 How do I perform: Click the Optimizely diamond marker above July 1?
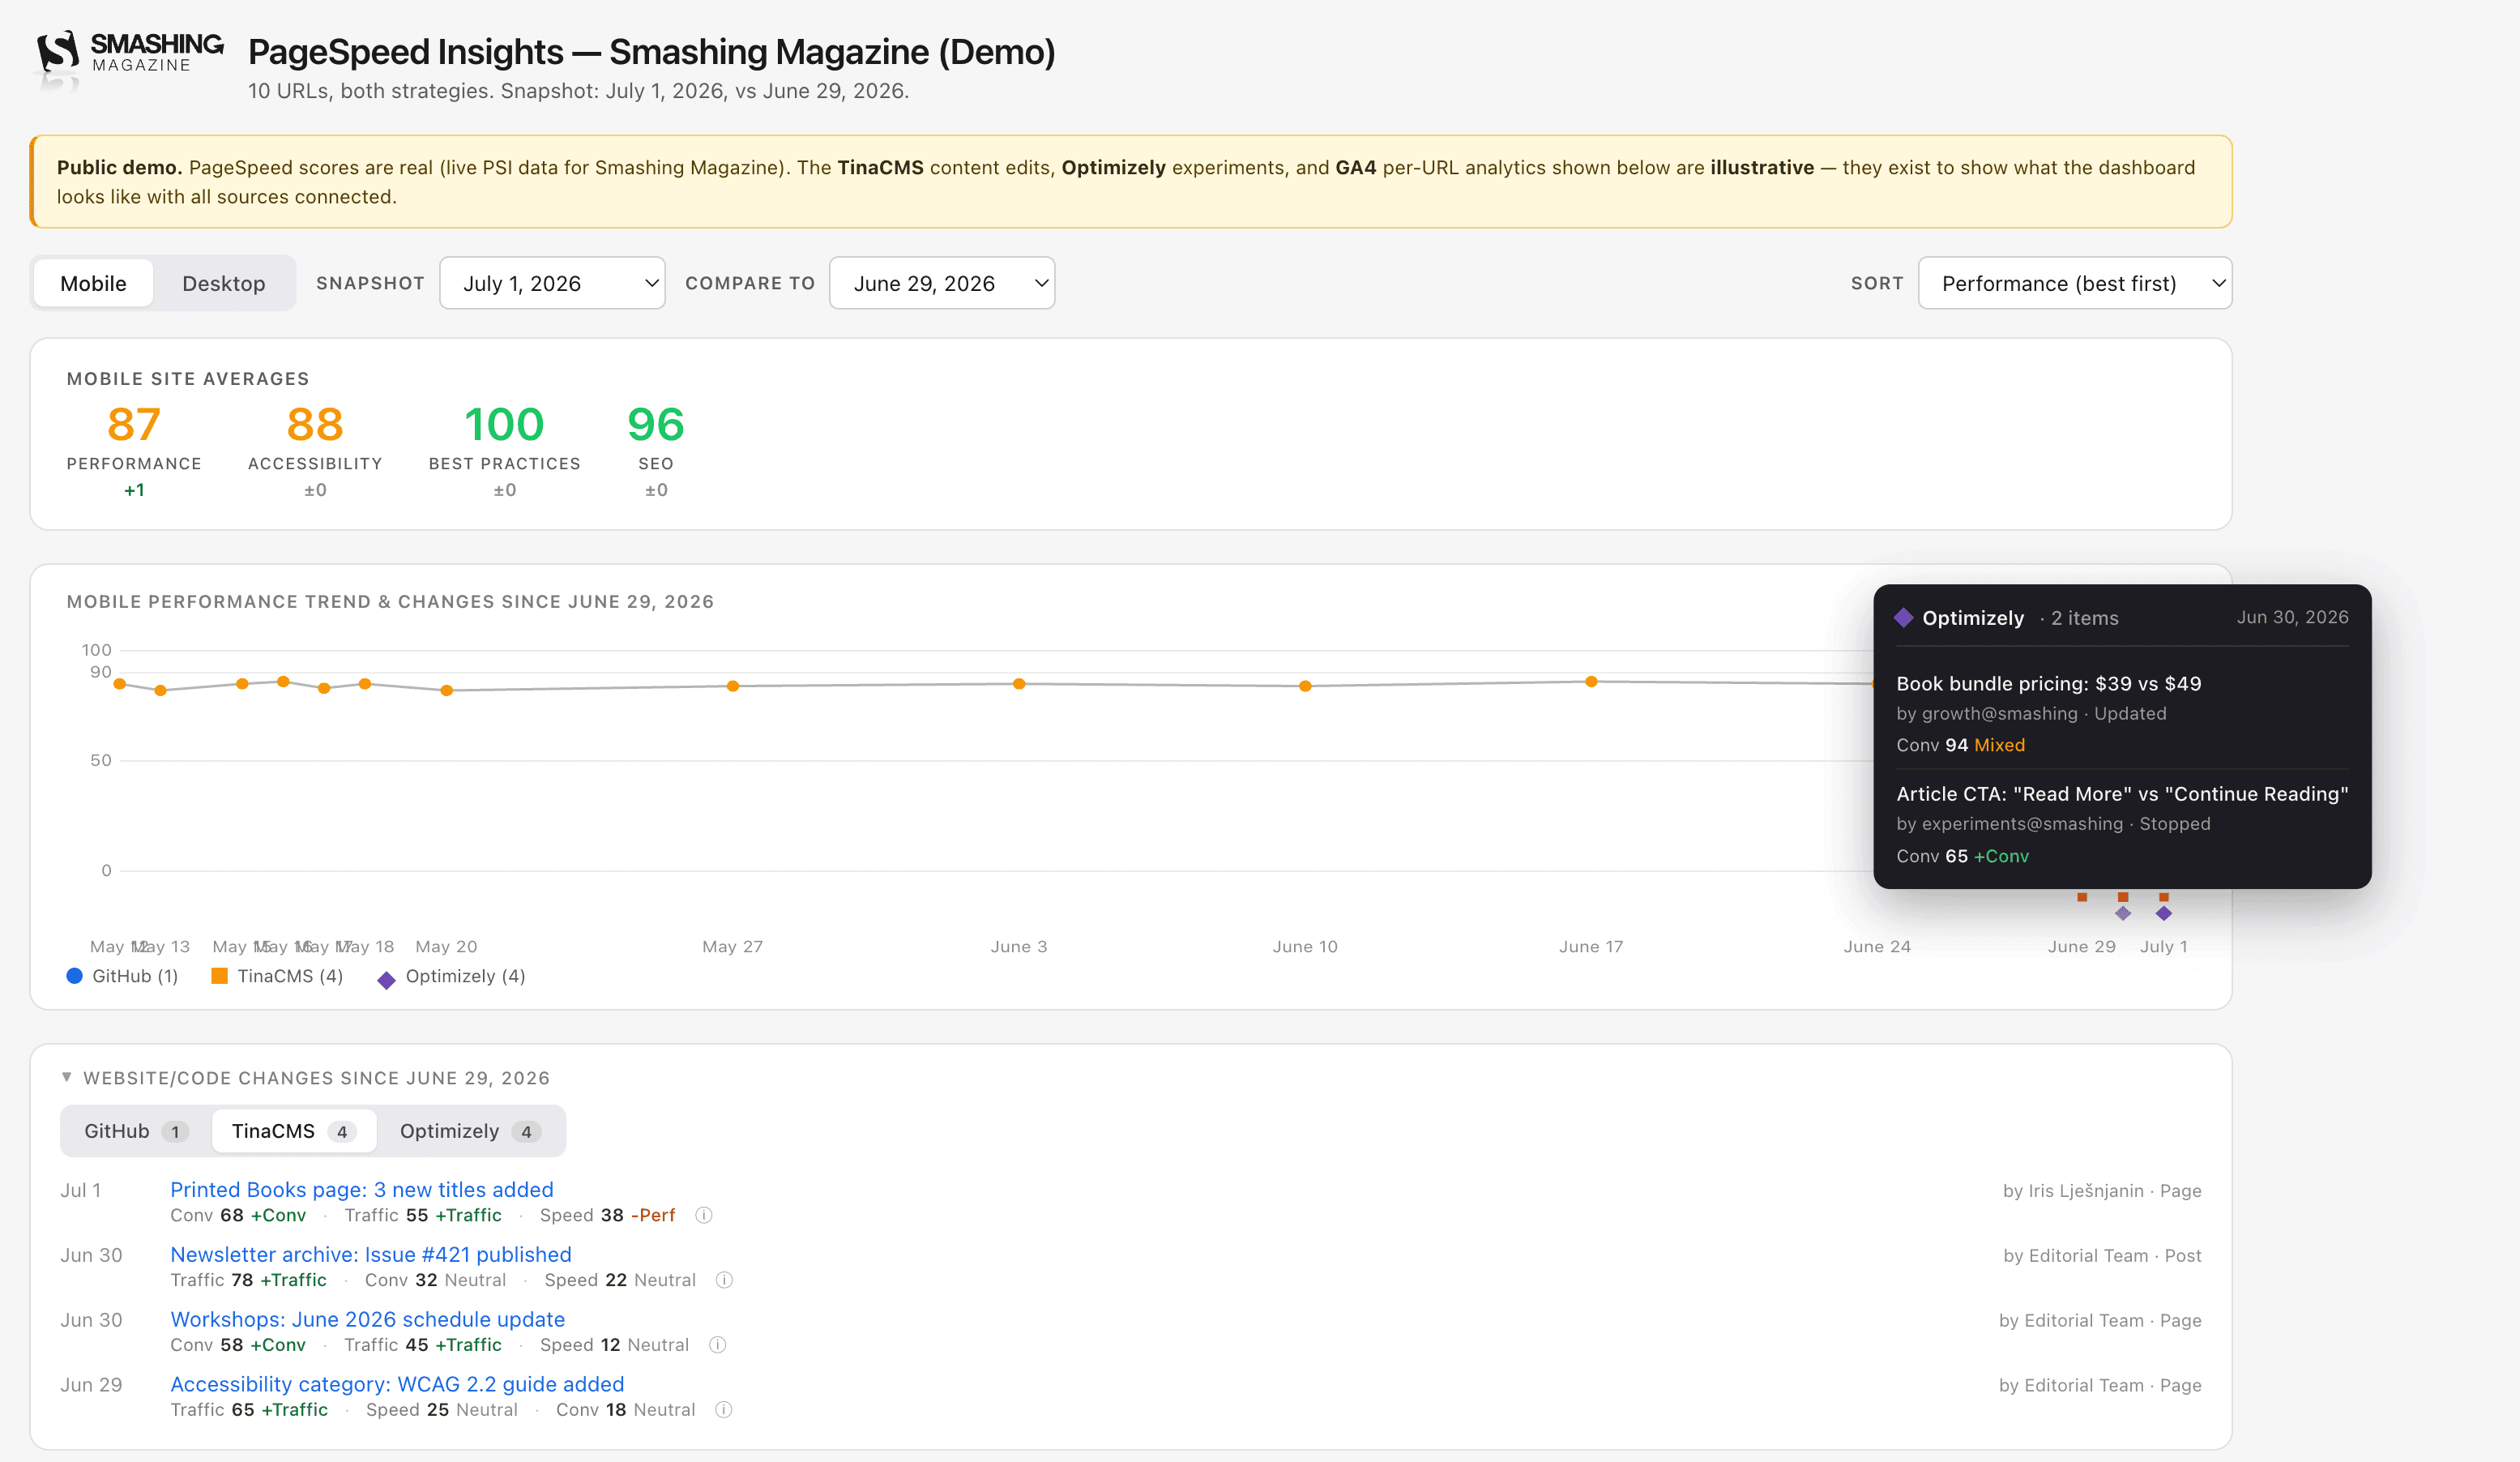pos(2164,914)
